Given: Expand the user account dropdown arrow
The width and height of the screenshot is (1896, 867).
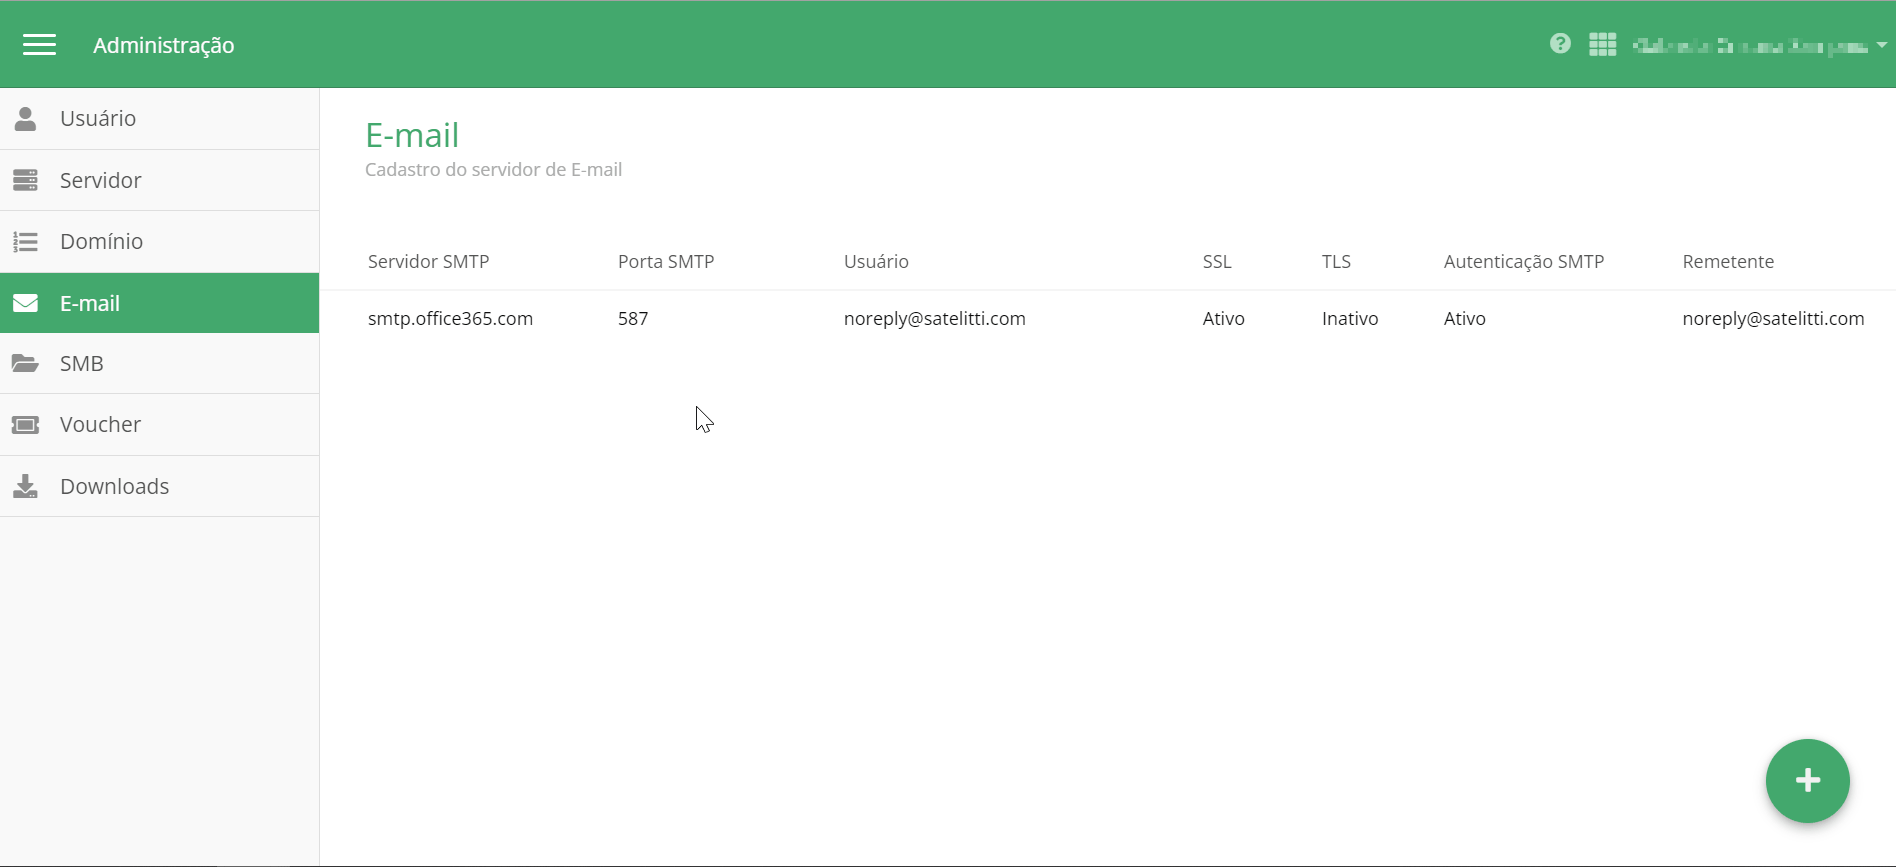Looking at the screenshot, I should [x=1882, y=45].
